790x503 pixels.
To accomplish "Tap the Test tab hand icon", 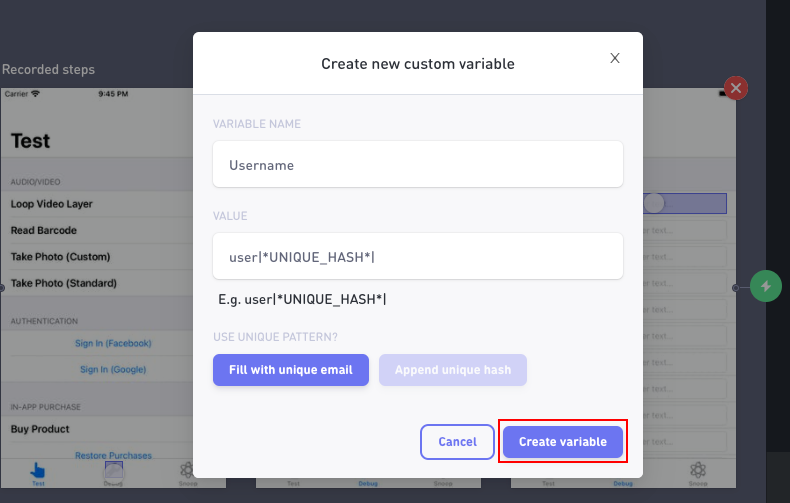I will click(x=38, y=471).
